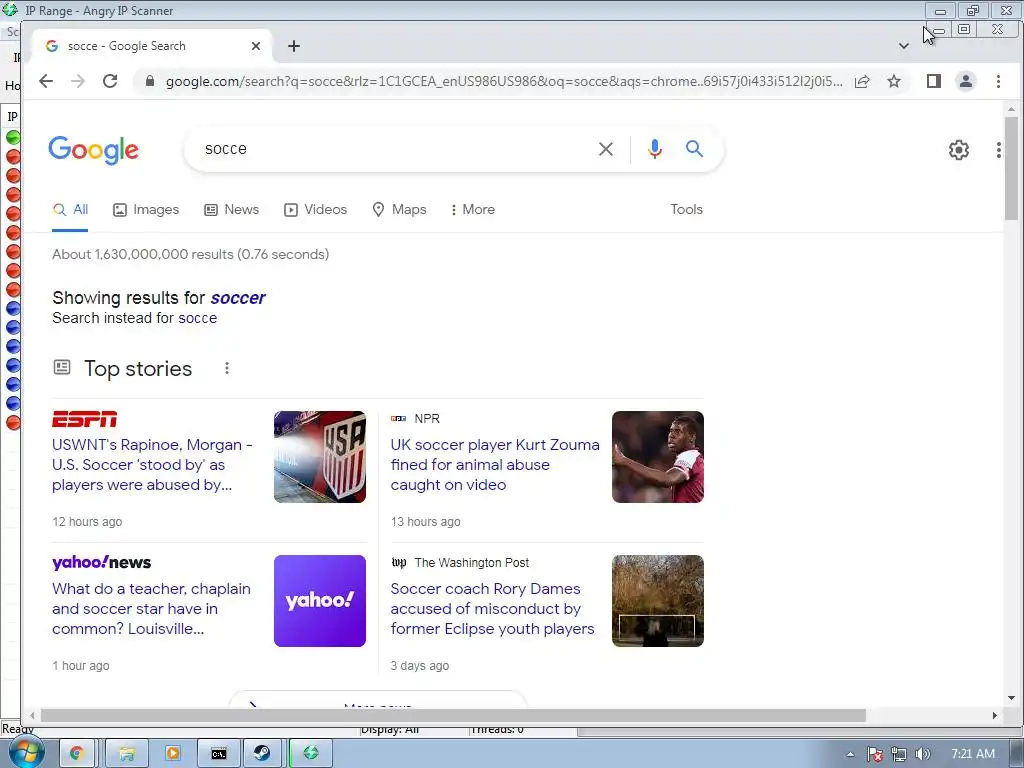View site info via the padlock icon
Screen dimensions: 1024x768
[150, 81]
